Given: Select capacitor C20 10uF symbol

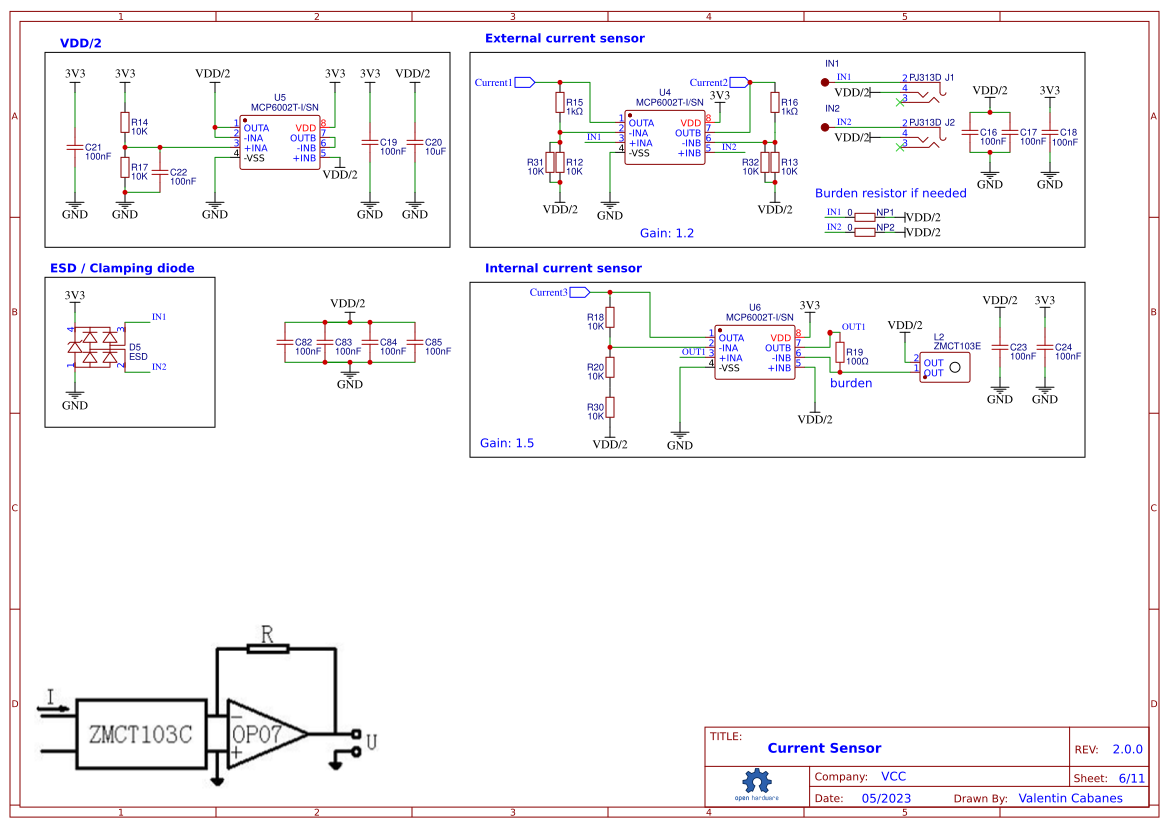Looking at the screenshot, I should point(415,143).
